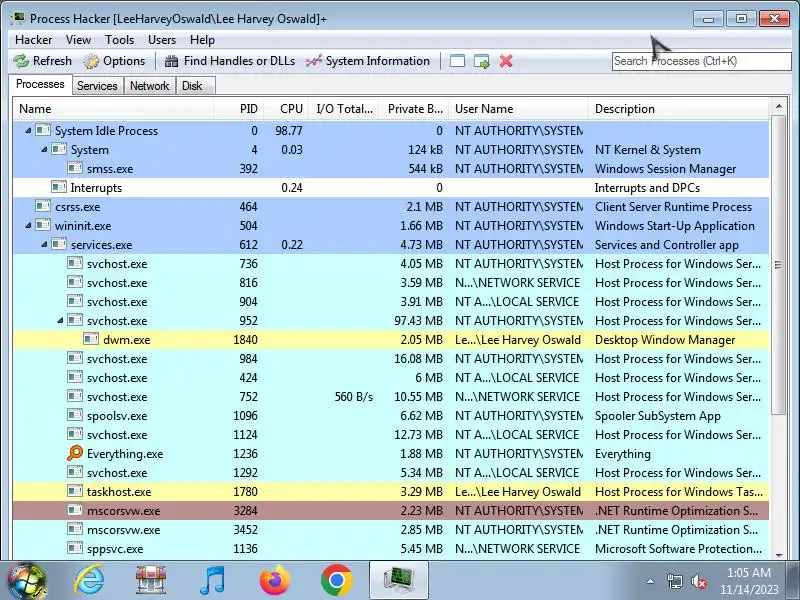Click the vertical scrollbar thumb
The image size is (800, 600).
[x=778, y=264]
